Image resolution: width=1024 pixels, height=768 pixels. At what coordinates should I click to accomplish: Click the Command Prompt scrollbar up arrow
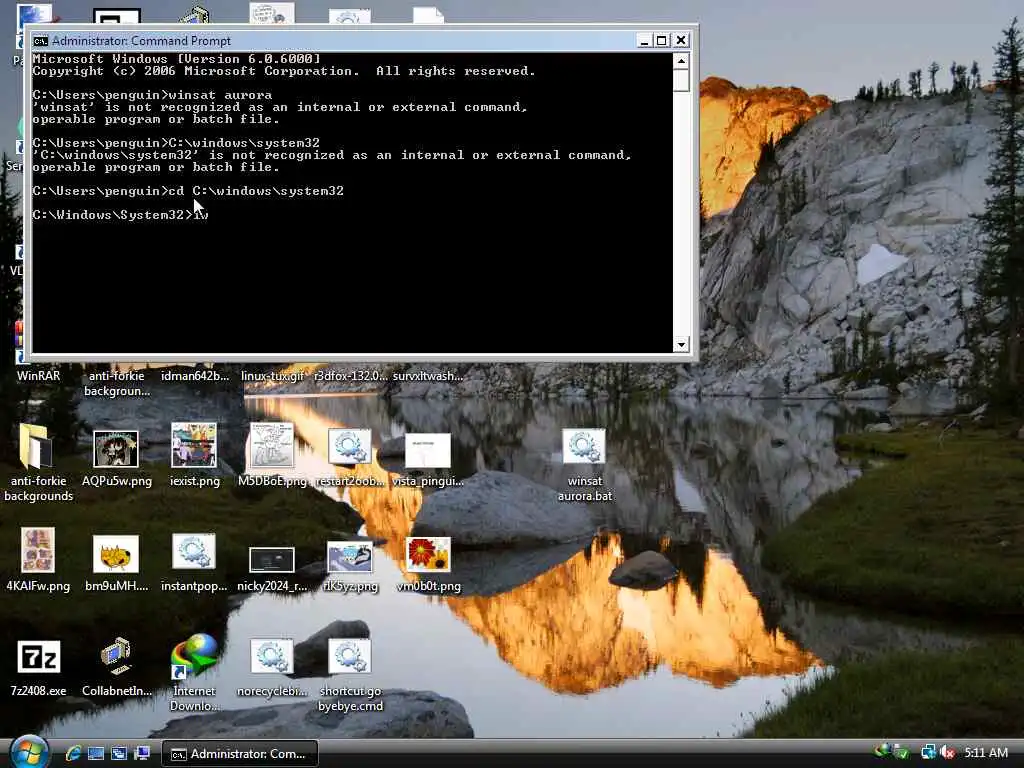coord(681,61)
